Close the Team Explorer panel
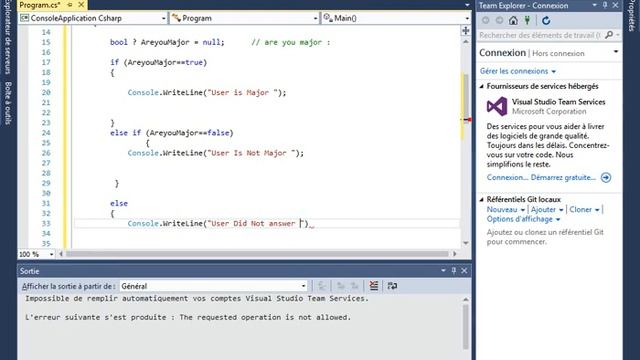Viewport: 640px width, 360px height. [x=616, y=5]
